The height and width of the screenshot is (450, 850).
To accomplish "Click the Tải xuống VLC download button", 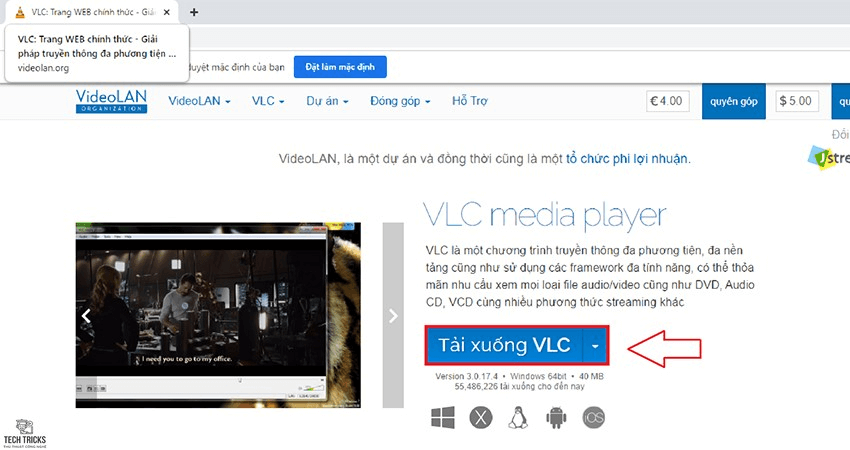I will [504, 345].
